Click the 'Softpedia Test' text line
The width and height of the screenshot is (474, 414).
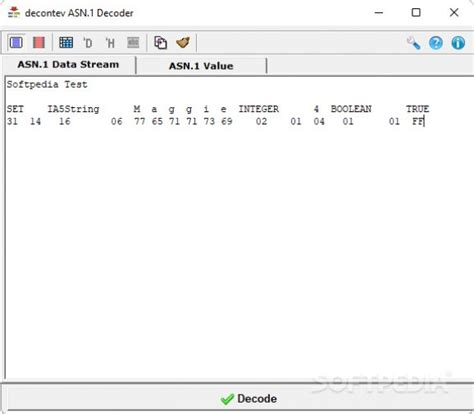tap(47, 84)
